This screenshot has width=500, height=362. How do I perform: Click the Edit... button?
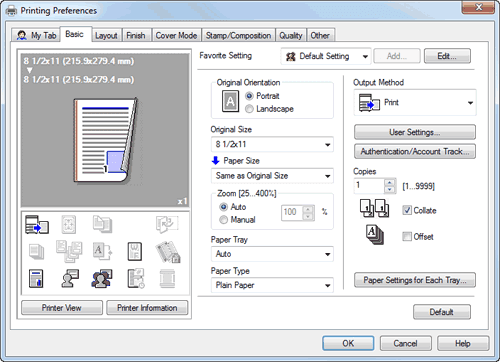[447, 56]
